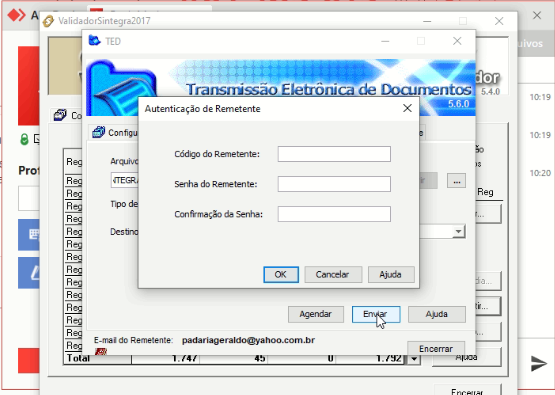Click the Confirmação da Senha field
The height and width of the screenshot is (395, 555).
click(334, 214)
